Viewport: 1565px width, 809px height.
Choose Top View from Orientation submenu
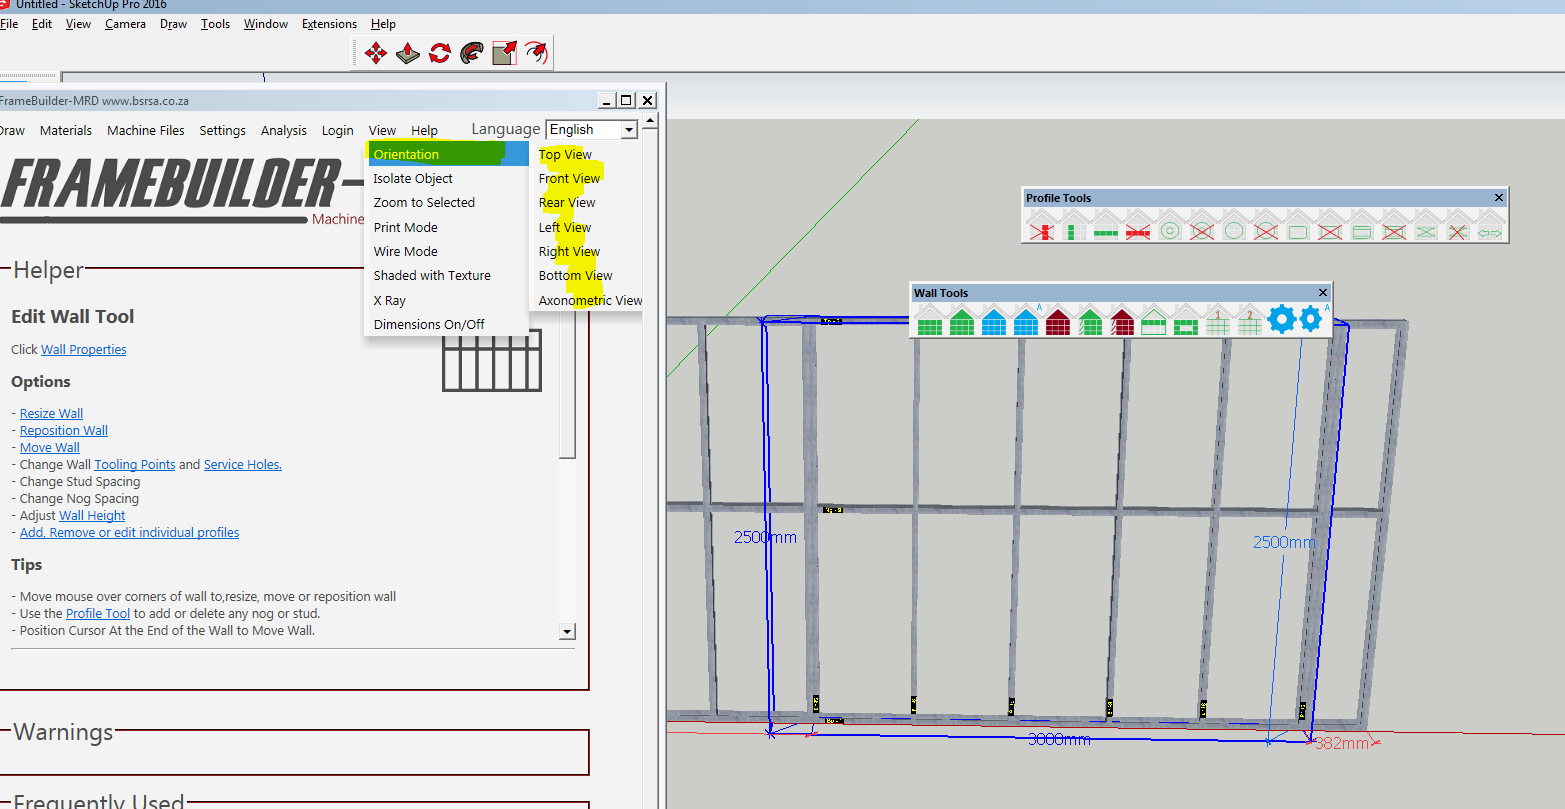coord(565,154)
